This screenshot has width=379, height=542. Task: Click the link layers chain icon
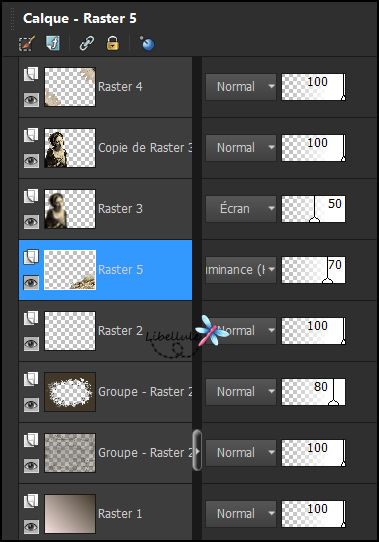(x=86, y=44)
